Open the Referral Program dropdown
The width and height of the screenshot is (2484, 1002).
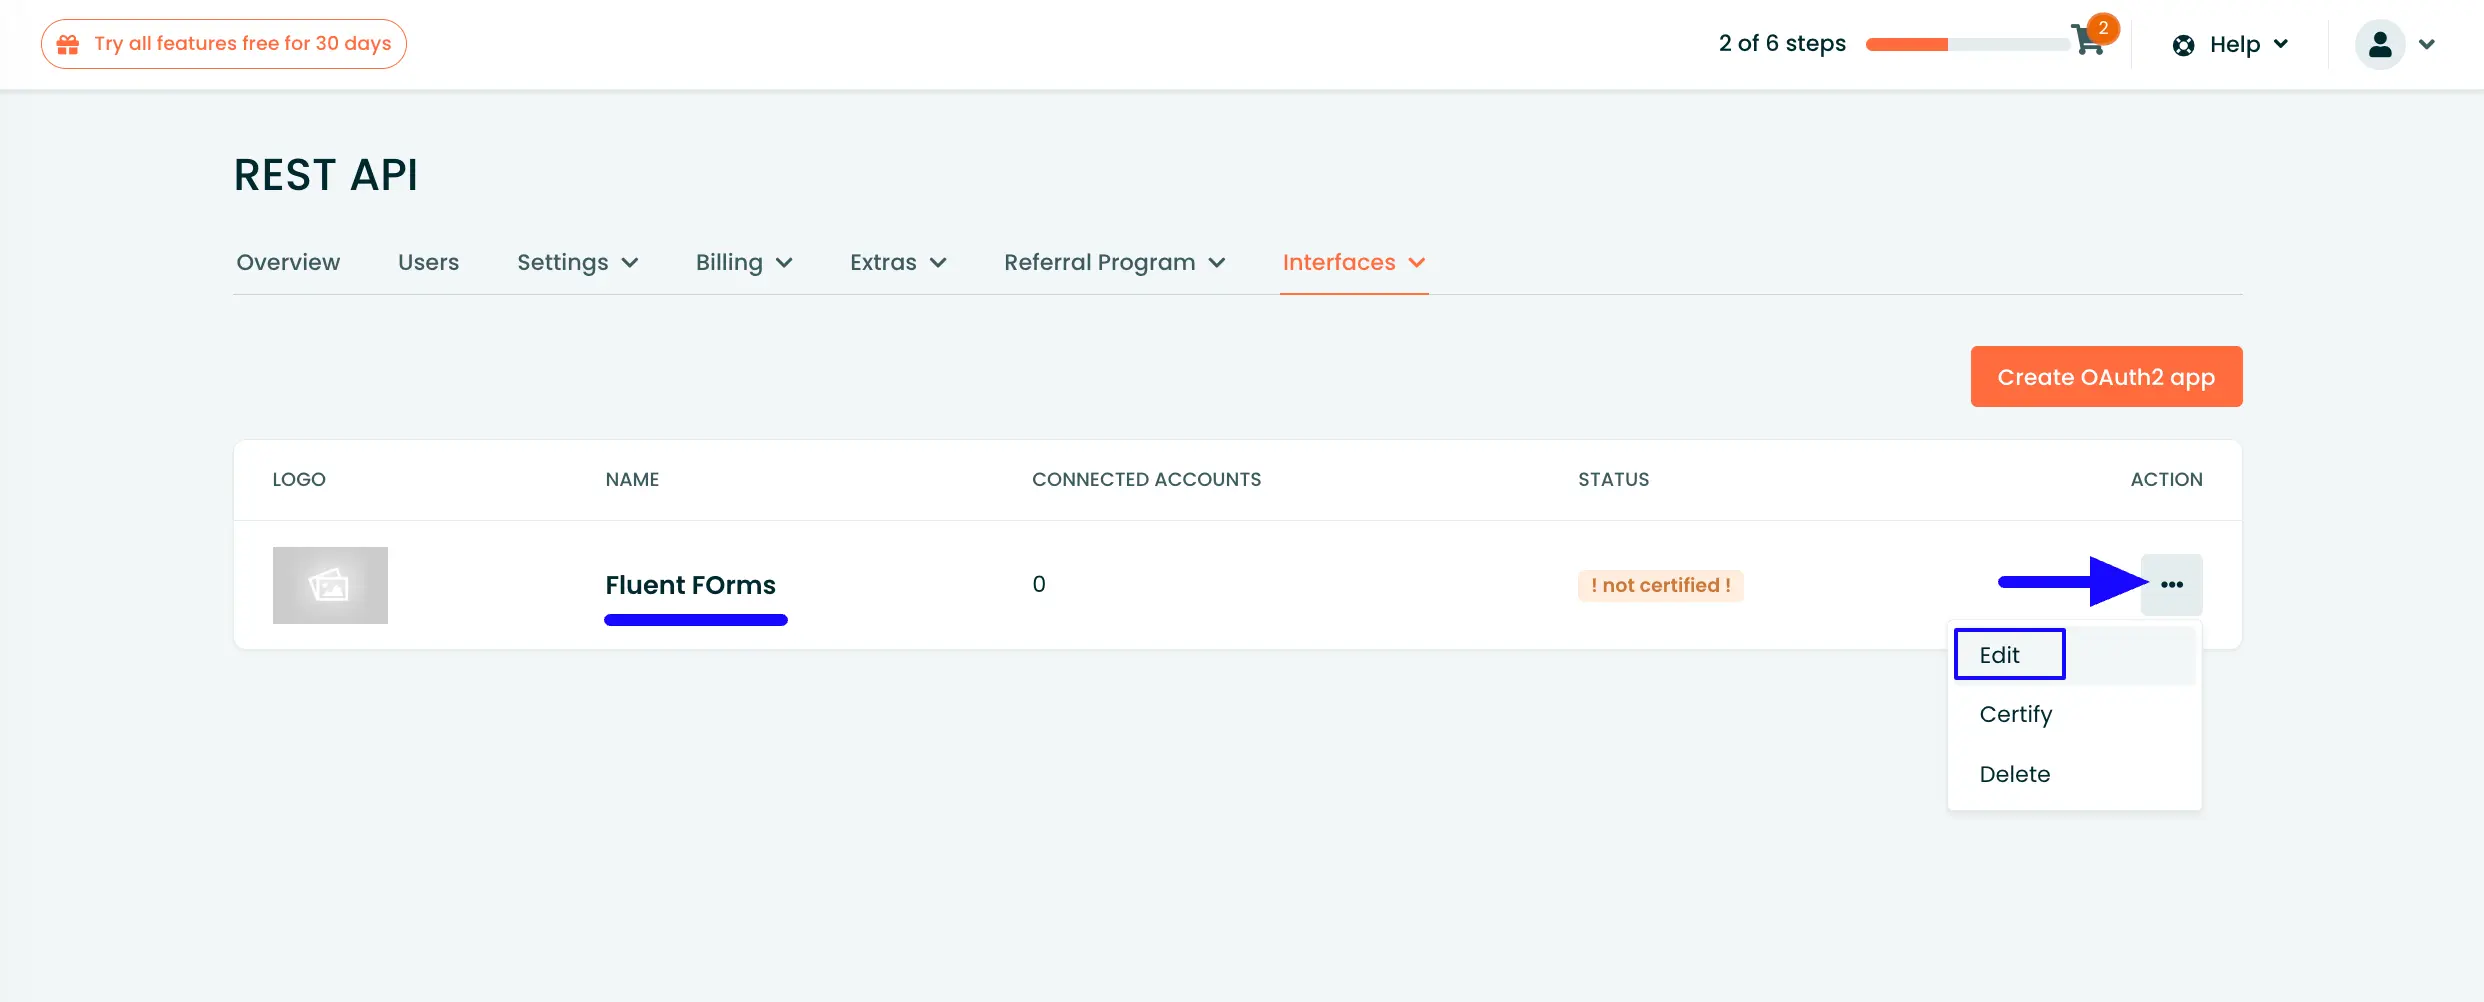pos(1114,262)
